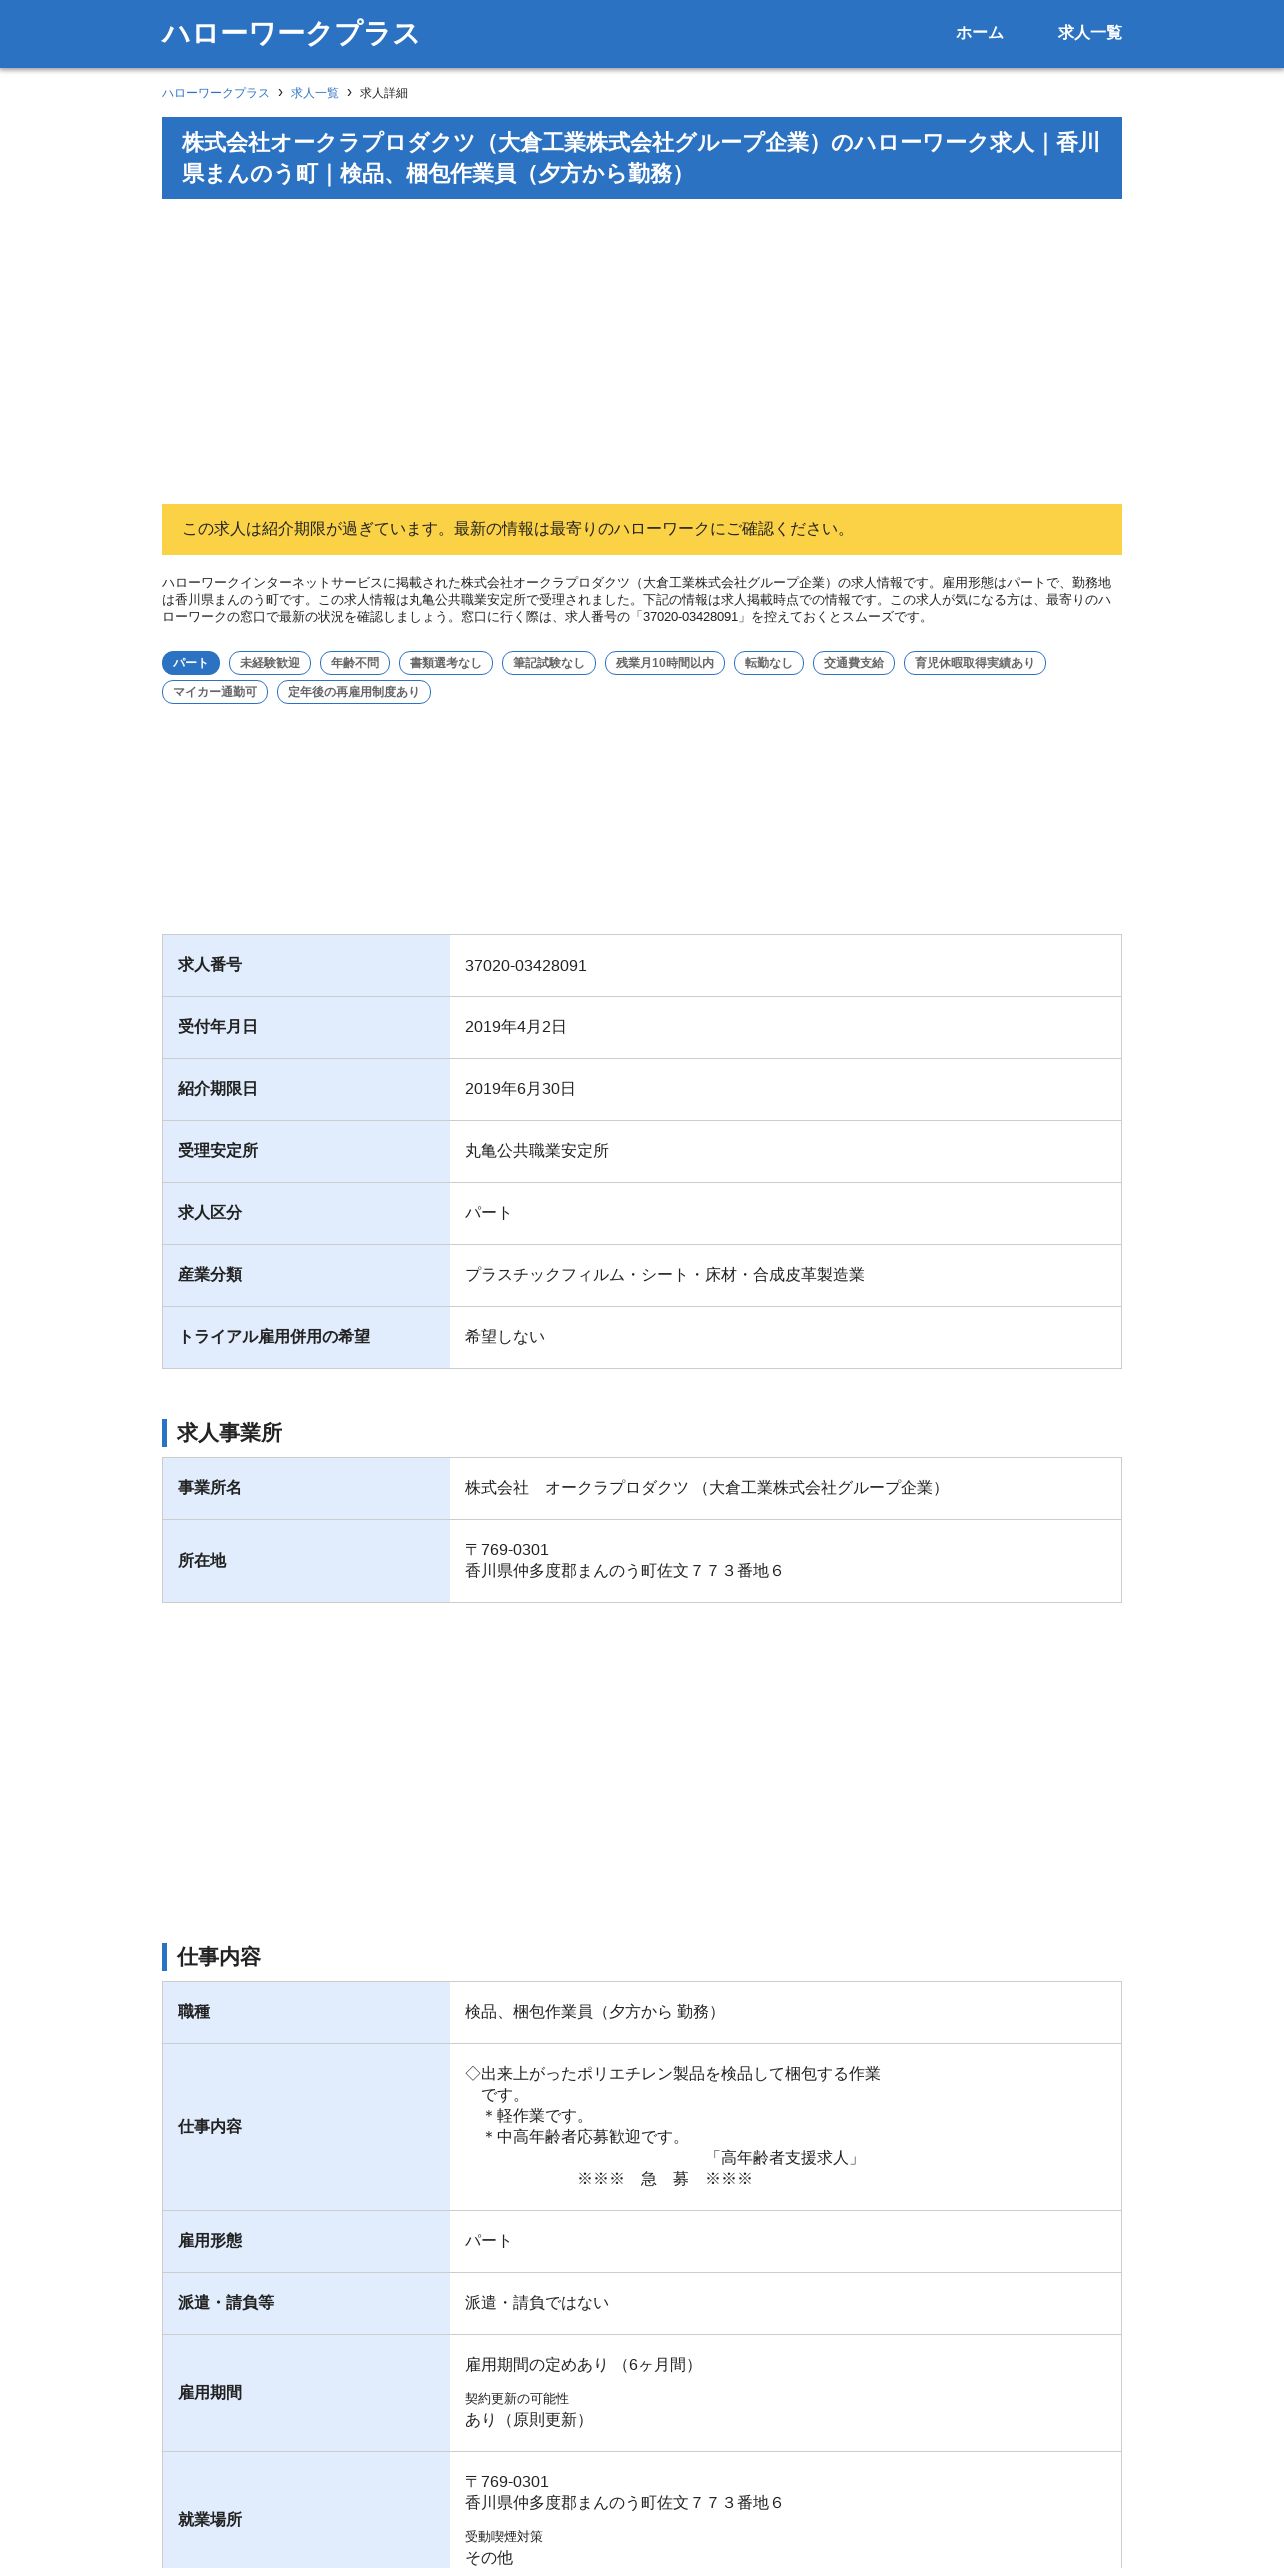Click the expired-notice yellow banner text

[x=516, y=529]
